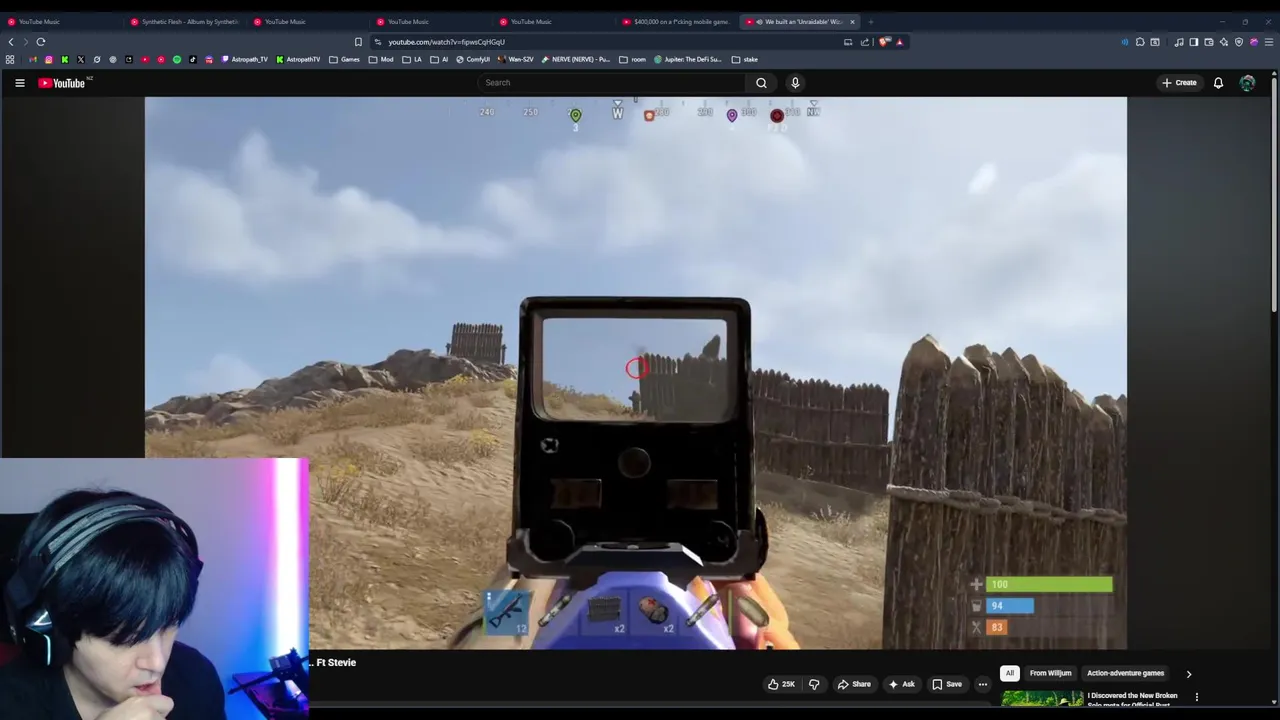Click the Create button
Screen dimensions: 1280x720
(1180, 83)
